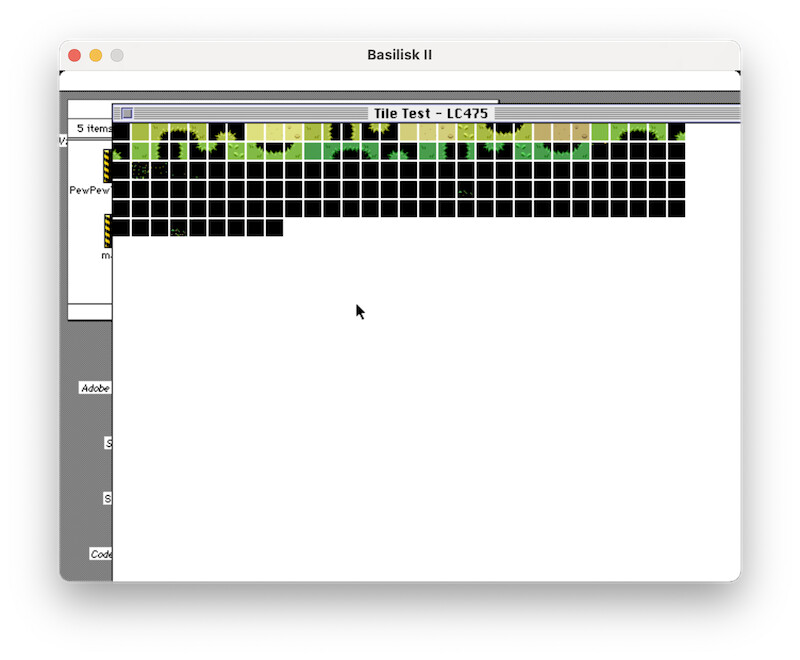Select the last tile in the top row
Viewport: 800px width, 660px height.
coord(676,132)
